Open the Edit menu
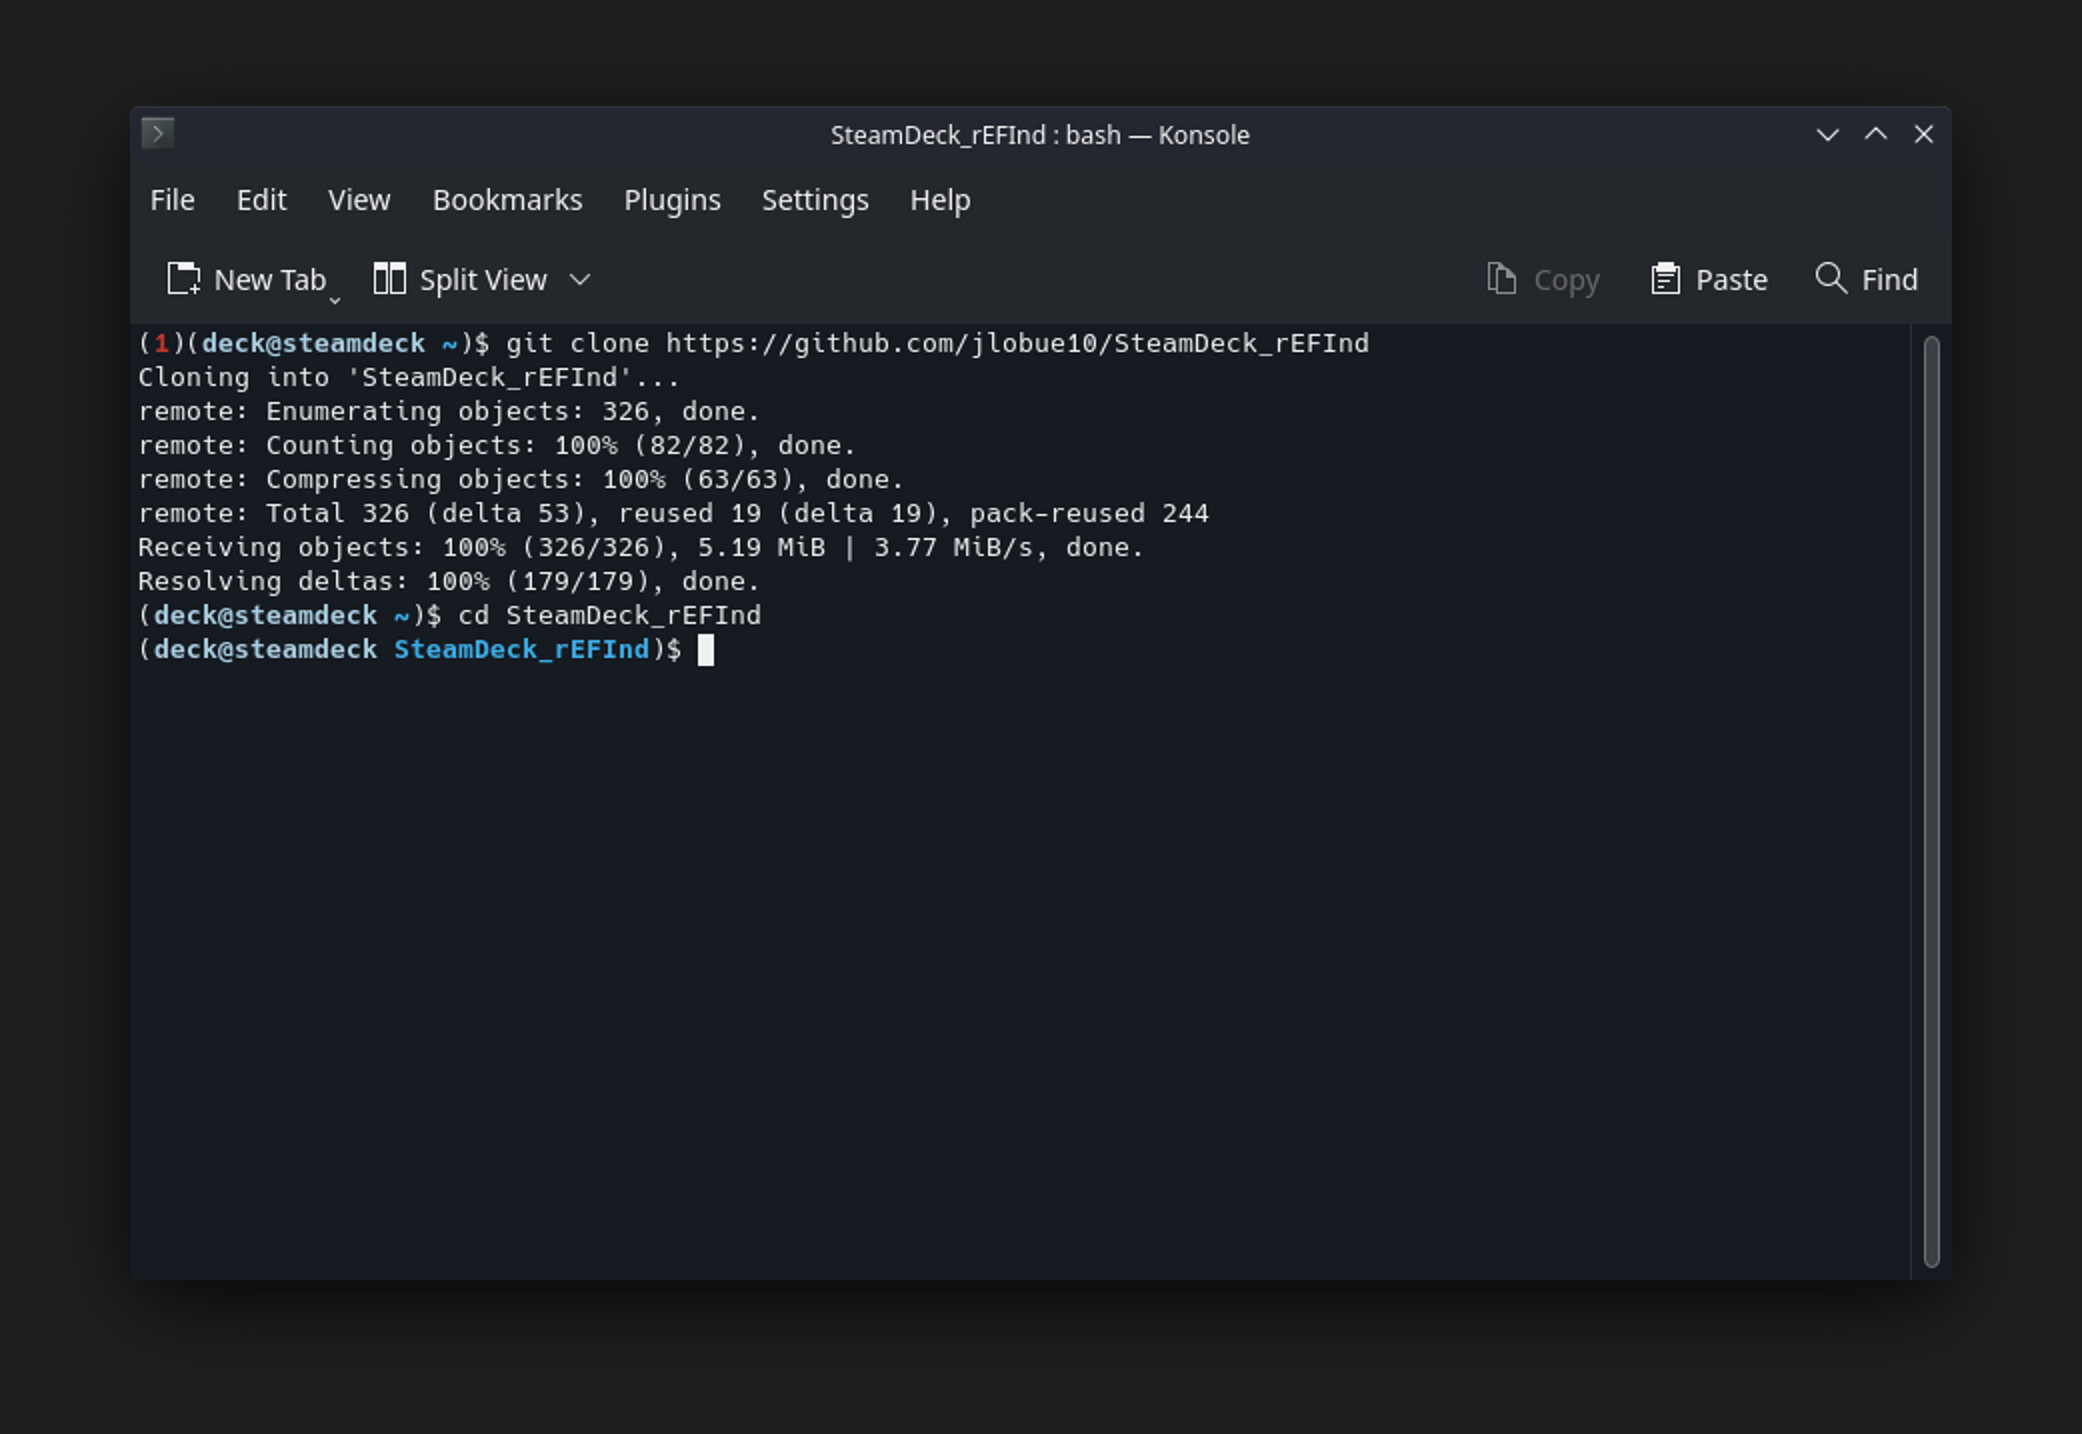This screenshot has width=2082, height=1434. point(261,200)
